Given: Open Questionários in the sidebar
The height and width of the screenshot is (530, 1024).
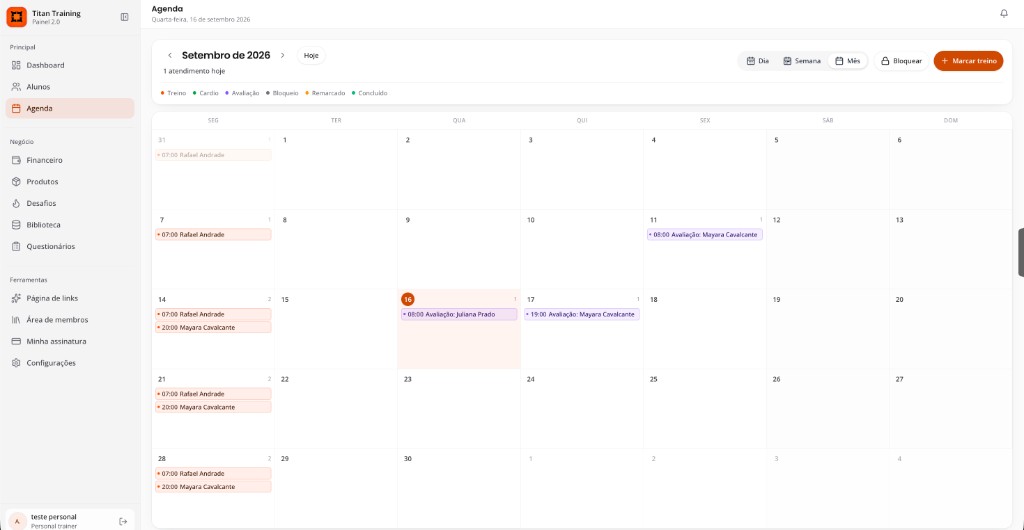Looking at the screenshot, I should pyautogui.click(x=70, y=246).
